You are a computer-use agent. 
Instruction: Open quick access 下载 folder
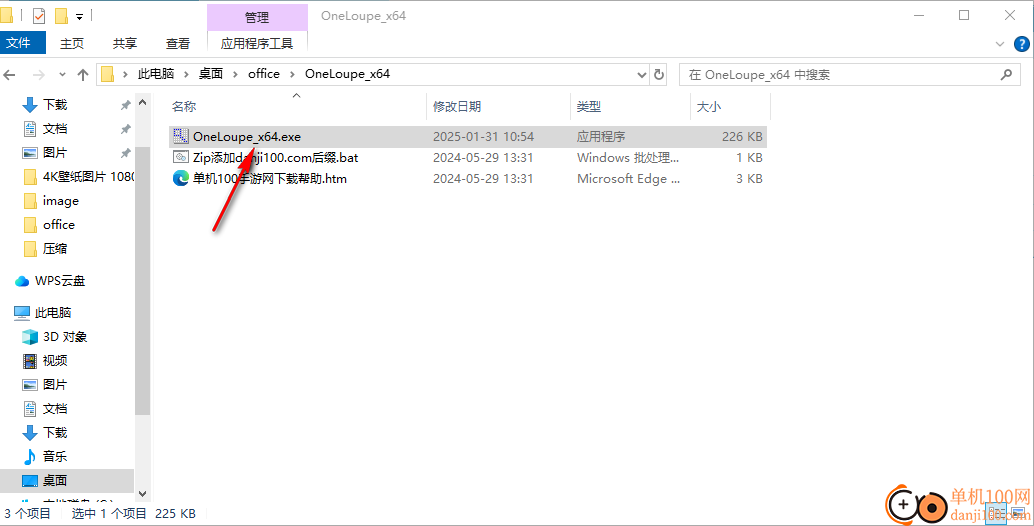pyautogui.click(x=55, y=104)
